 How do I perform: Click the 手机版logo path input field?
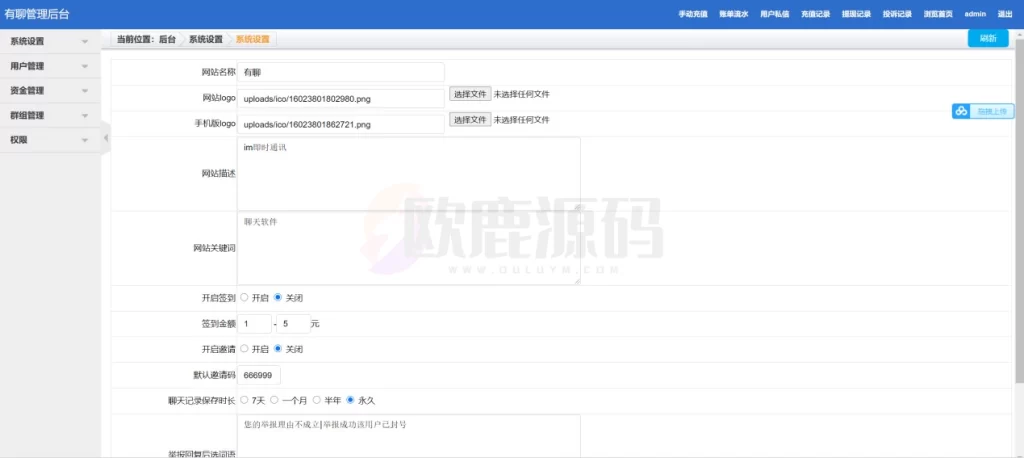click(340, 124)
